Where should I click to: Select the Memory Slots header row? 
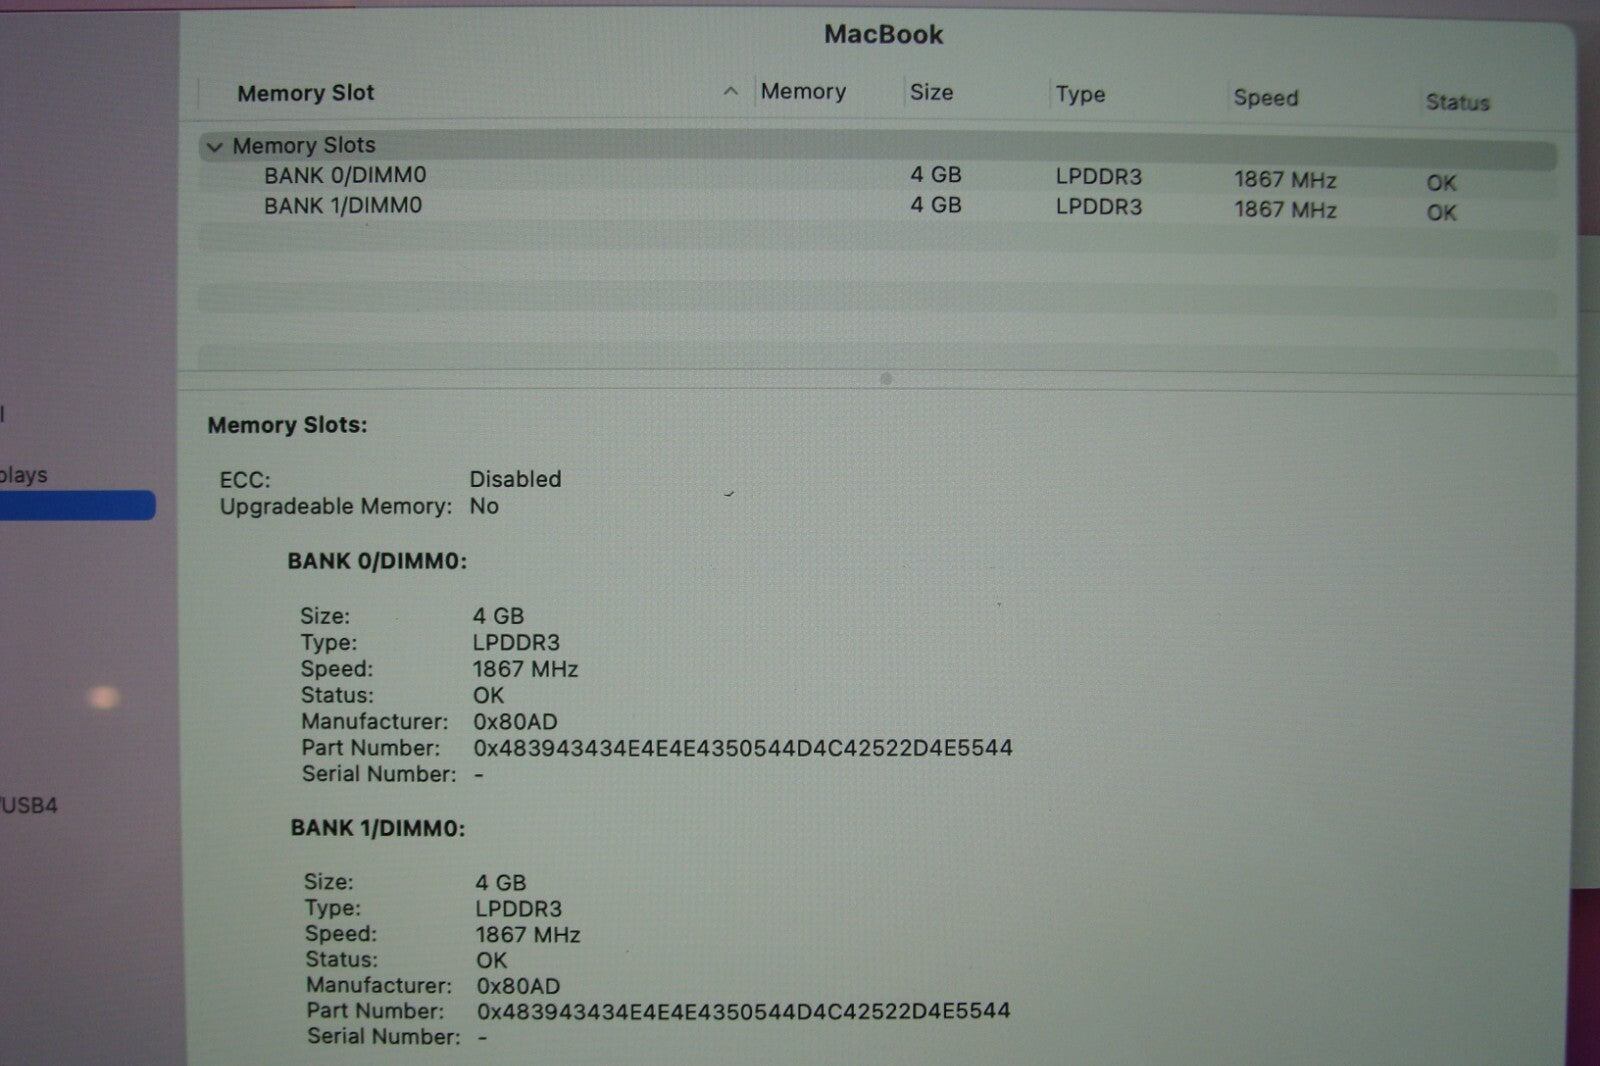[303, 146]
